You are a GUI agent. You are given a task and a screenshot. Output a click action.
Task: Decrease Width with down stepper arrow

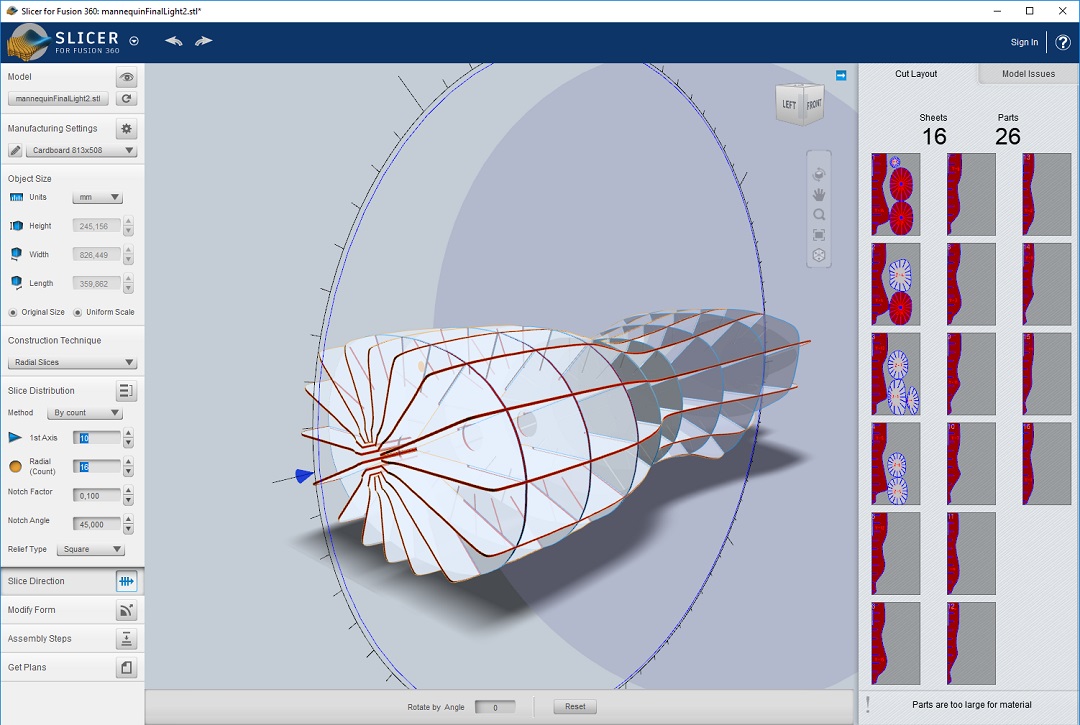[x=128, y=260]
